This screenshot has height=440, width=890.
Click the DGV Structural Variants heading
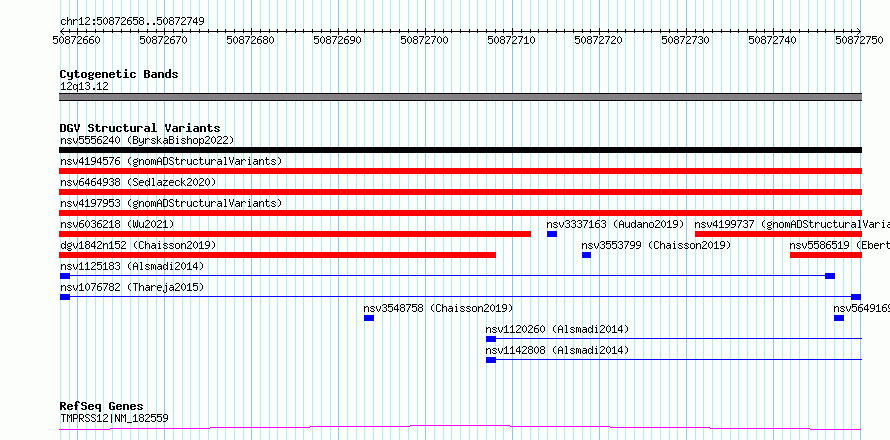coord(140,128)
